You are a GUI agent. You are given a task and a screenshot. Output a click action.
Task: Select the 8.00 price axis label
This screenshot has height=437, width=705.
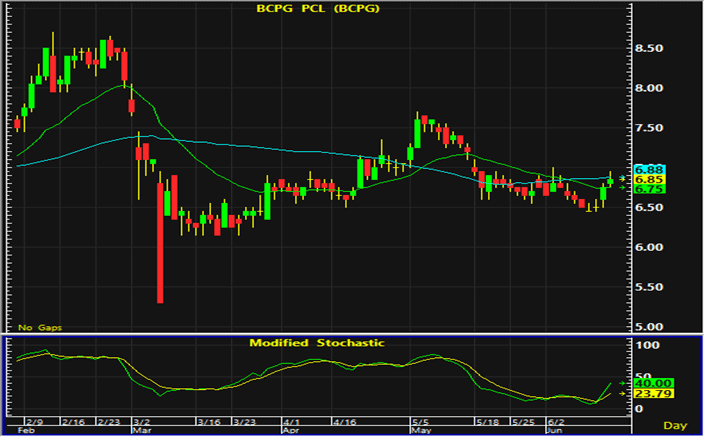tap(649, 88)
